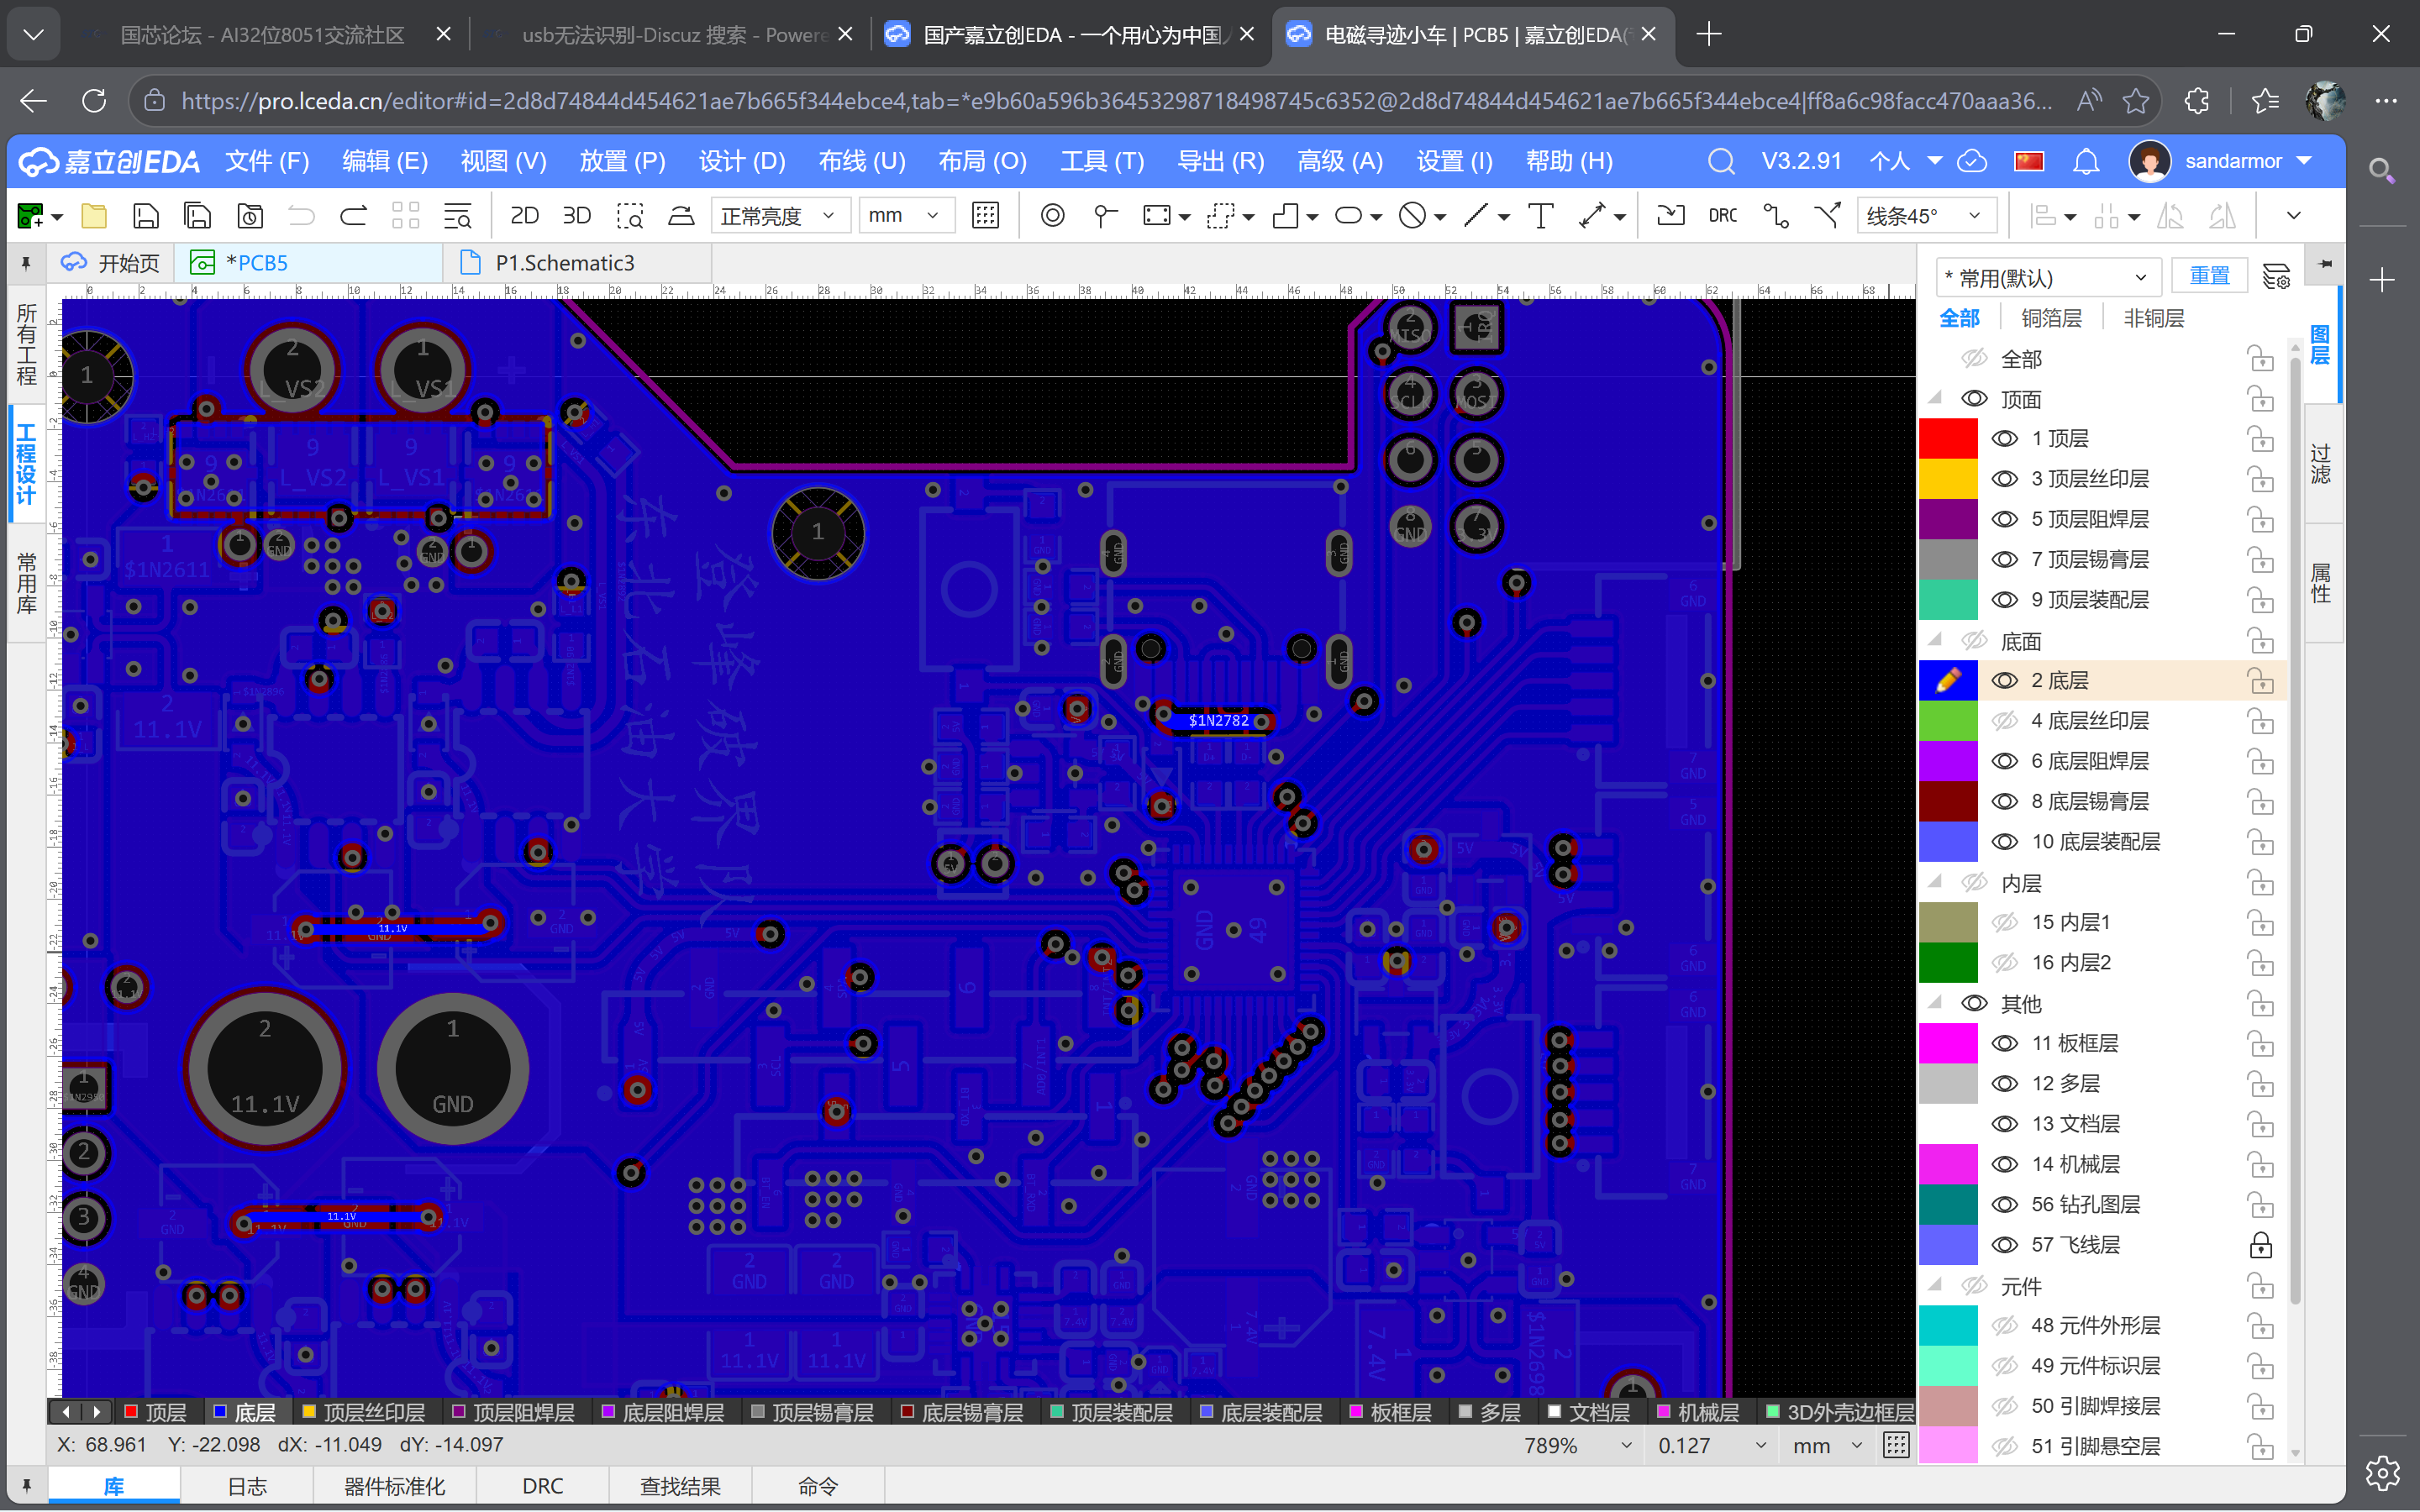Select the ellipse drawing tool

pyautogui.click(x=1350, y=215)
